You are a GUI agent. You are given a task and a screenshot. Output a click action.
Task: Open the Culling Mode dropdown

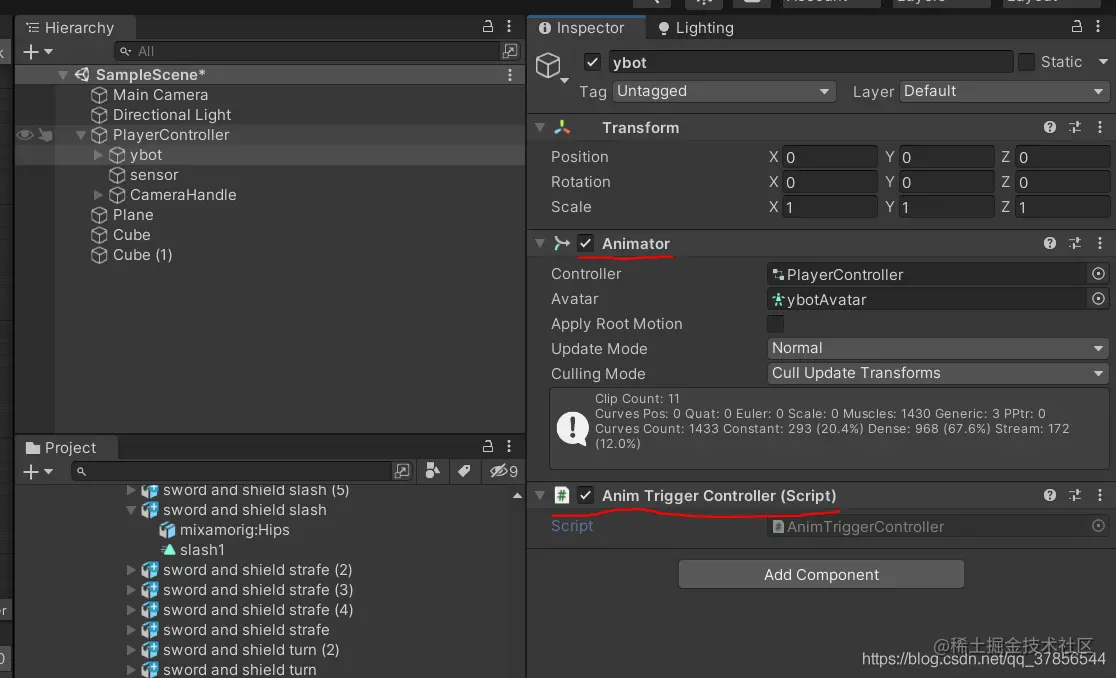[937, 373]
